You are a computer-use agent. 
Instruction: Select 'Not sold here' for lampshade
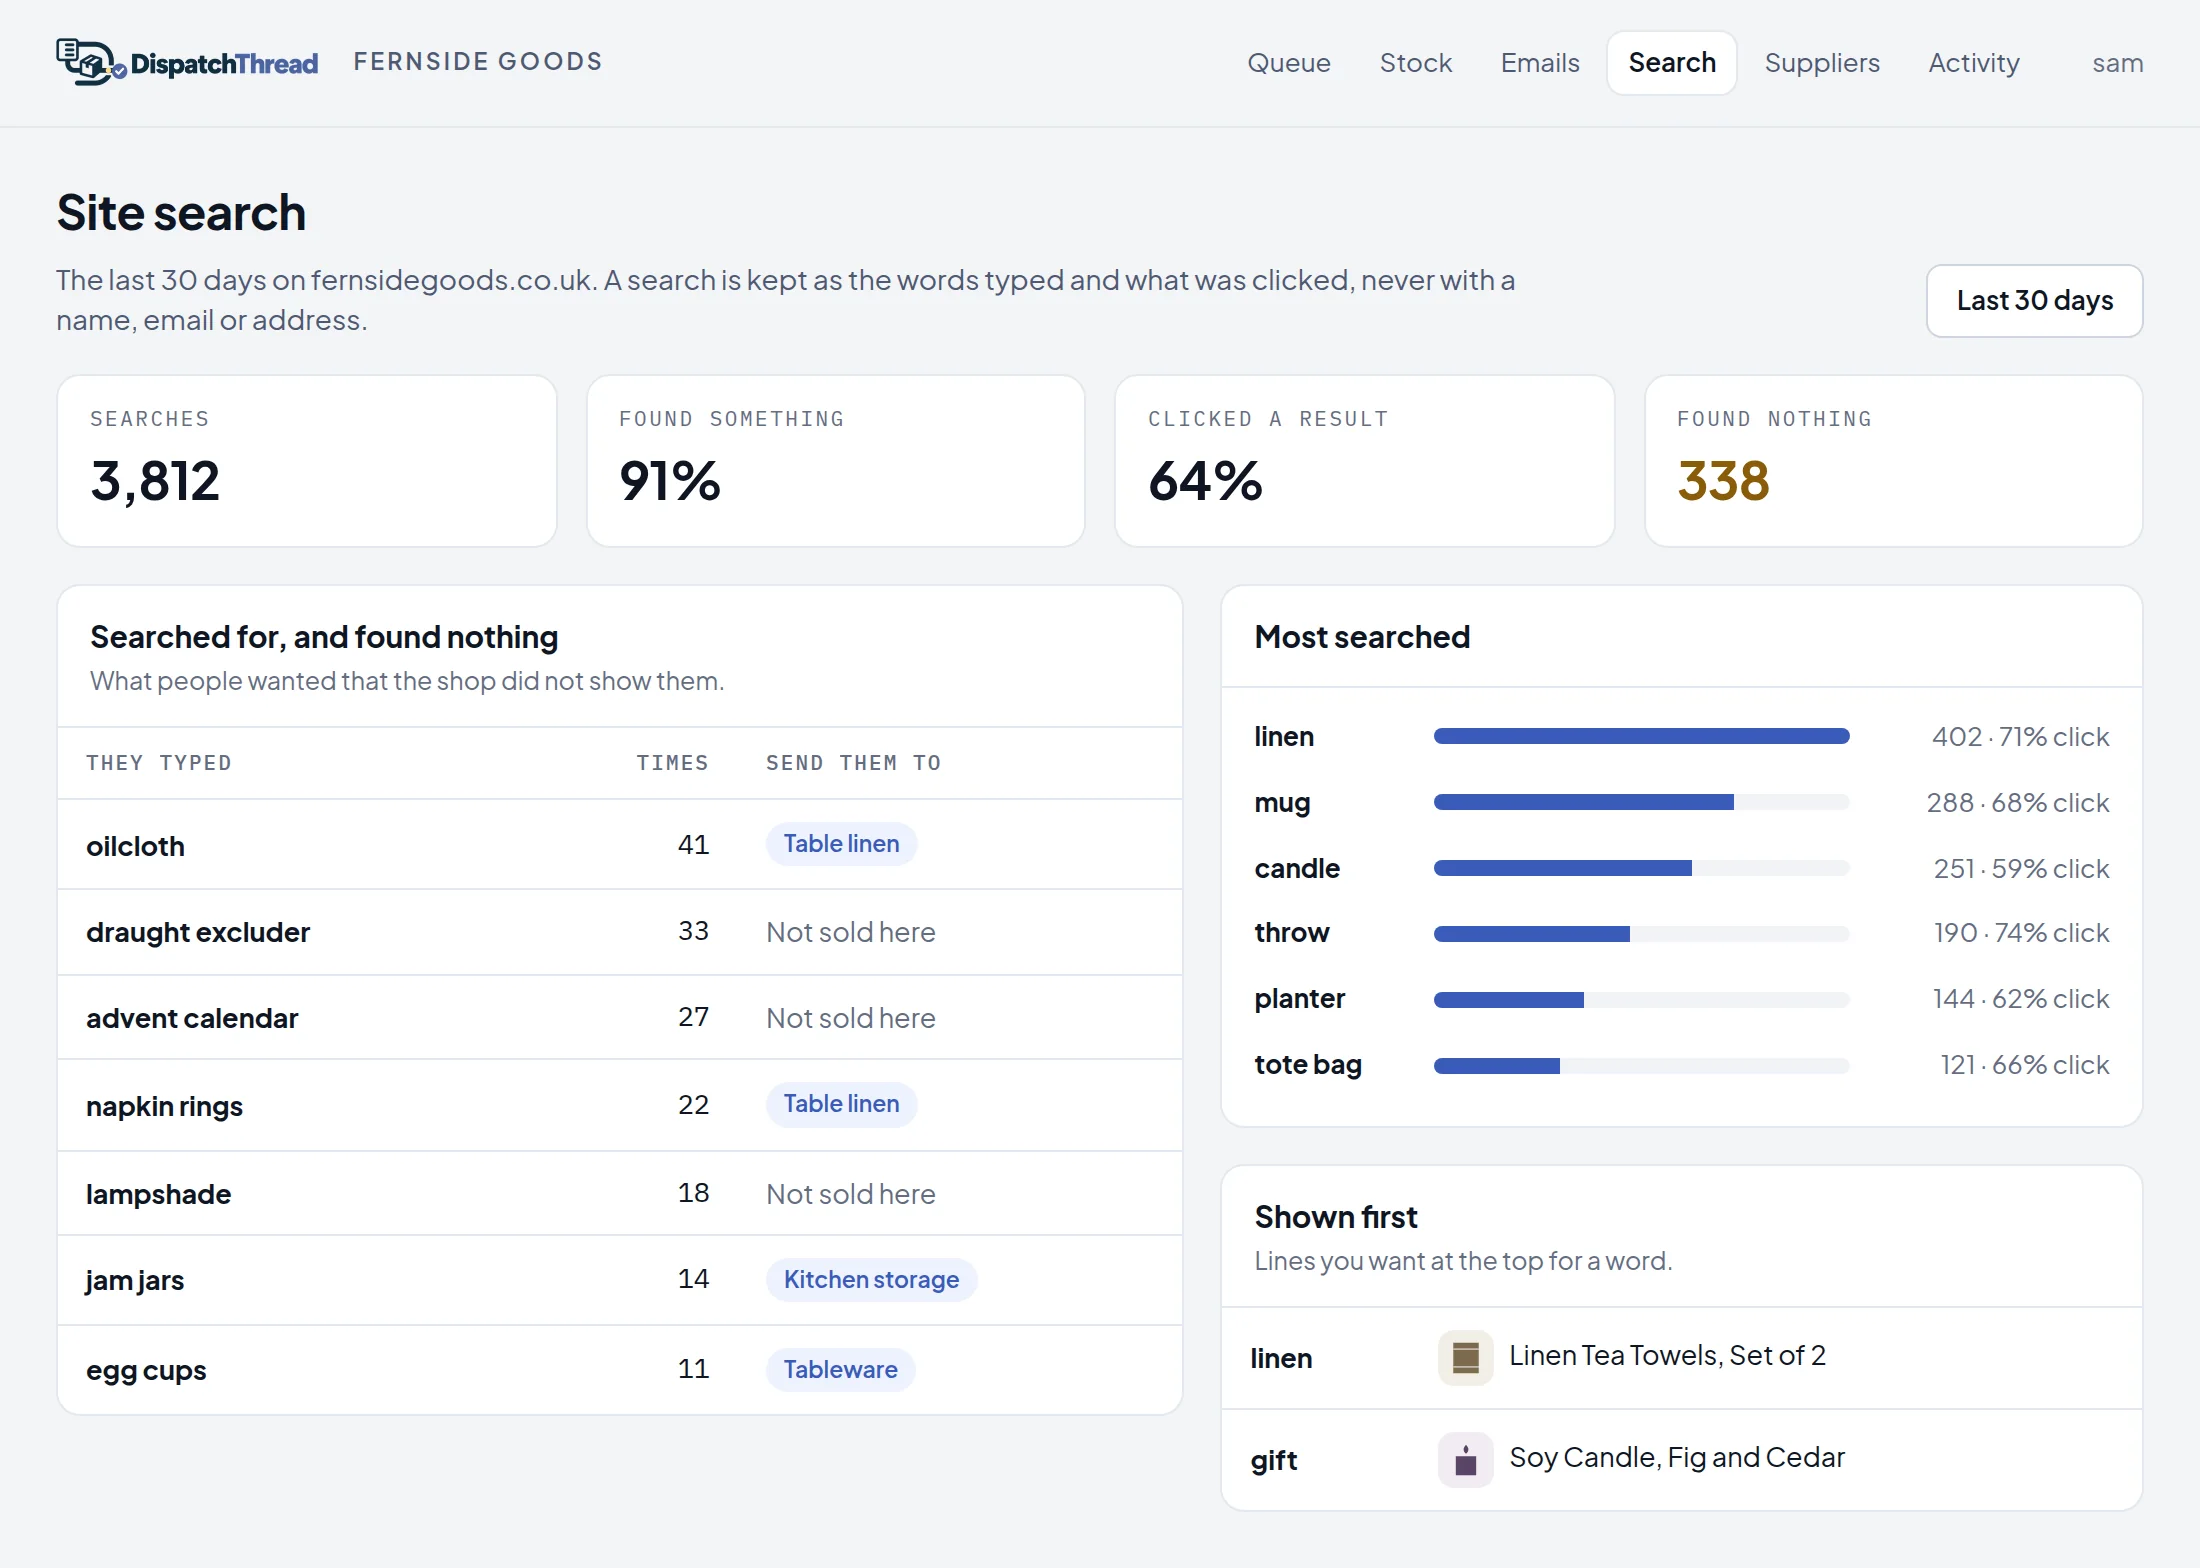[x=850, y=1194]
